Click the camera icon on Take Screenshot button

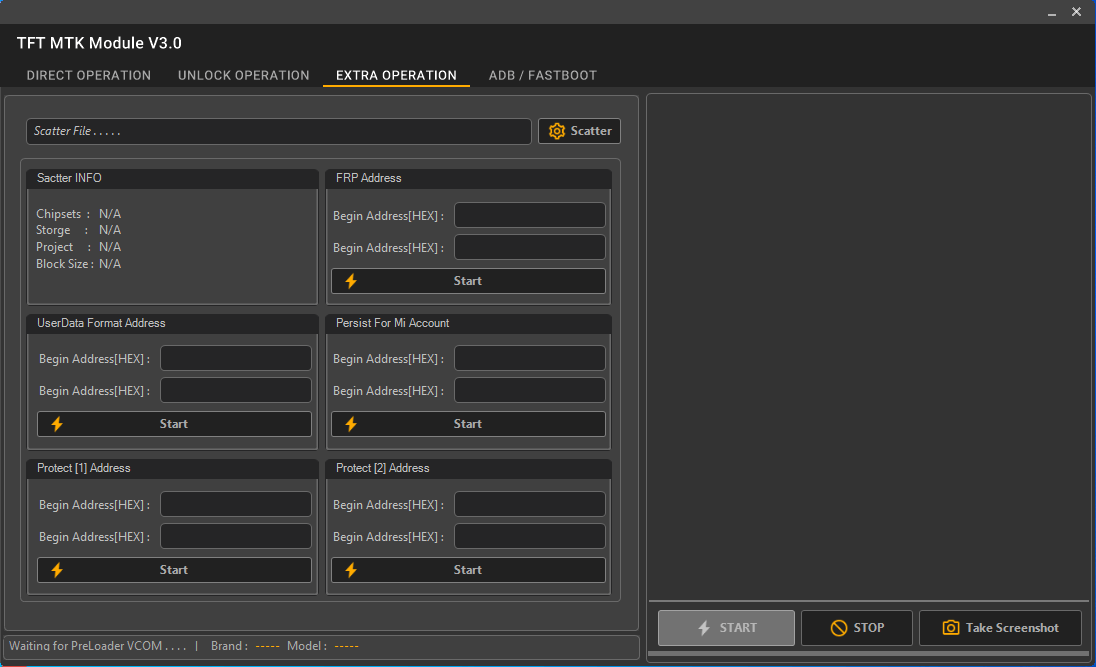[949, 627]
